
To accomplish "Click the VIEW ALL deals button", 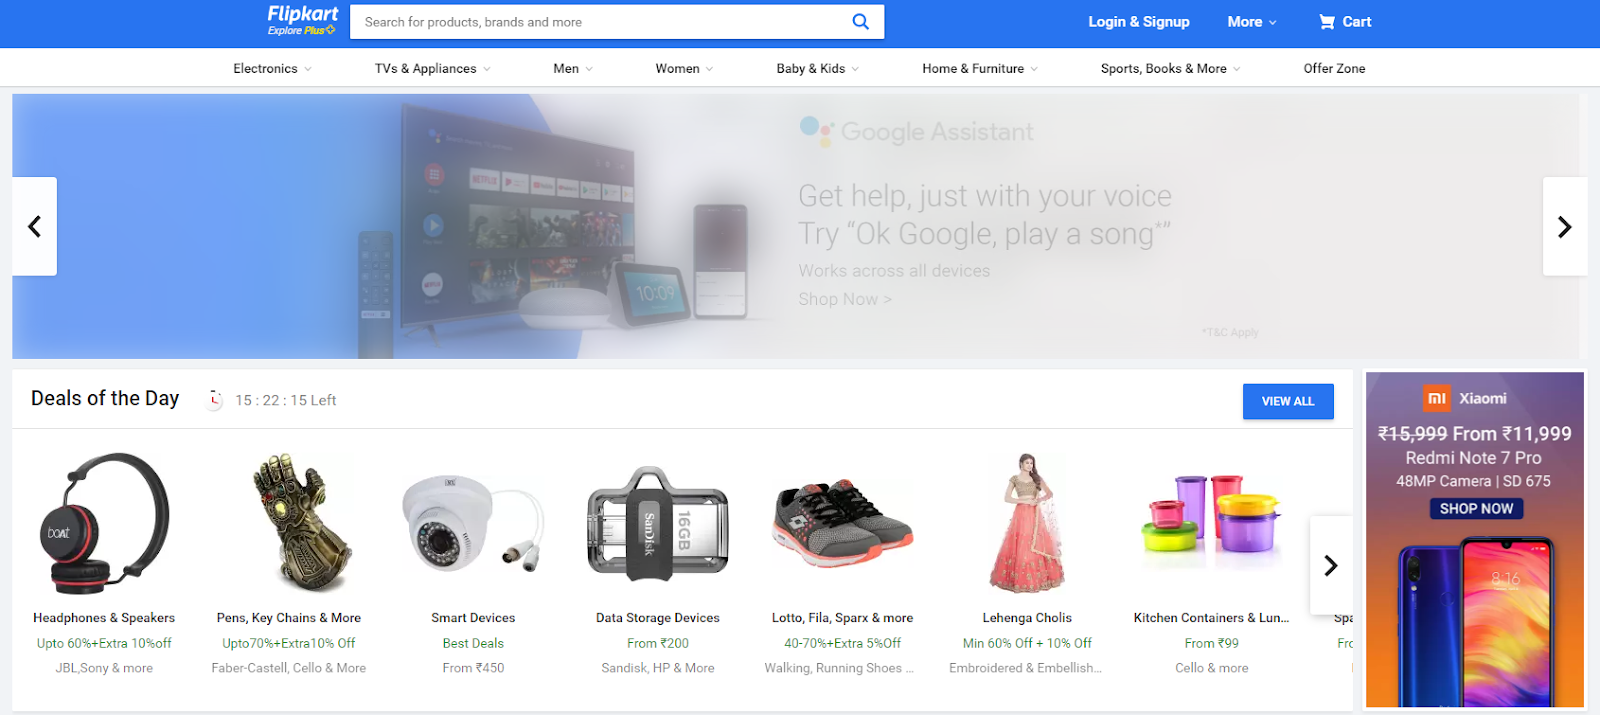I will pos(1288,401).
